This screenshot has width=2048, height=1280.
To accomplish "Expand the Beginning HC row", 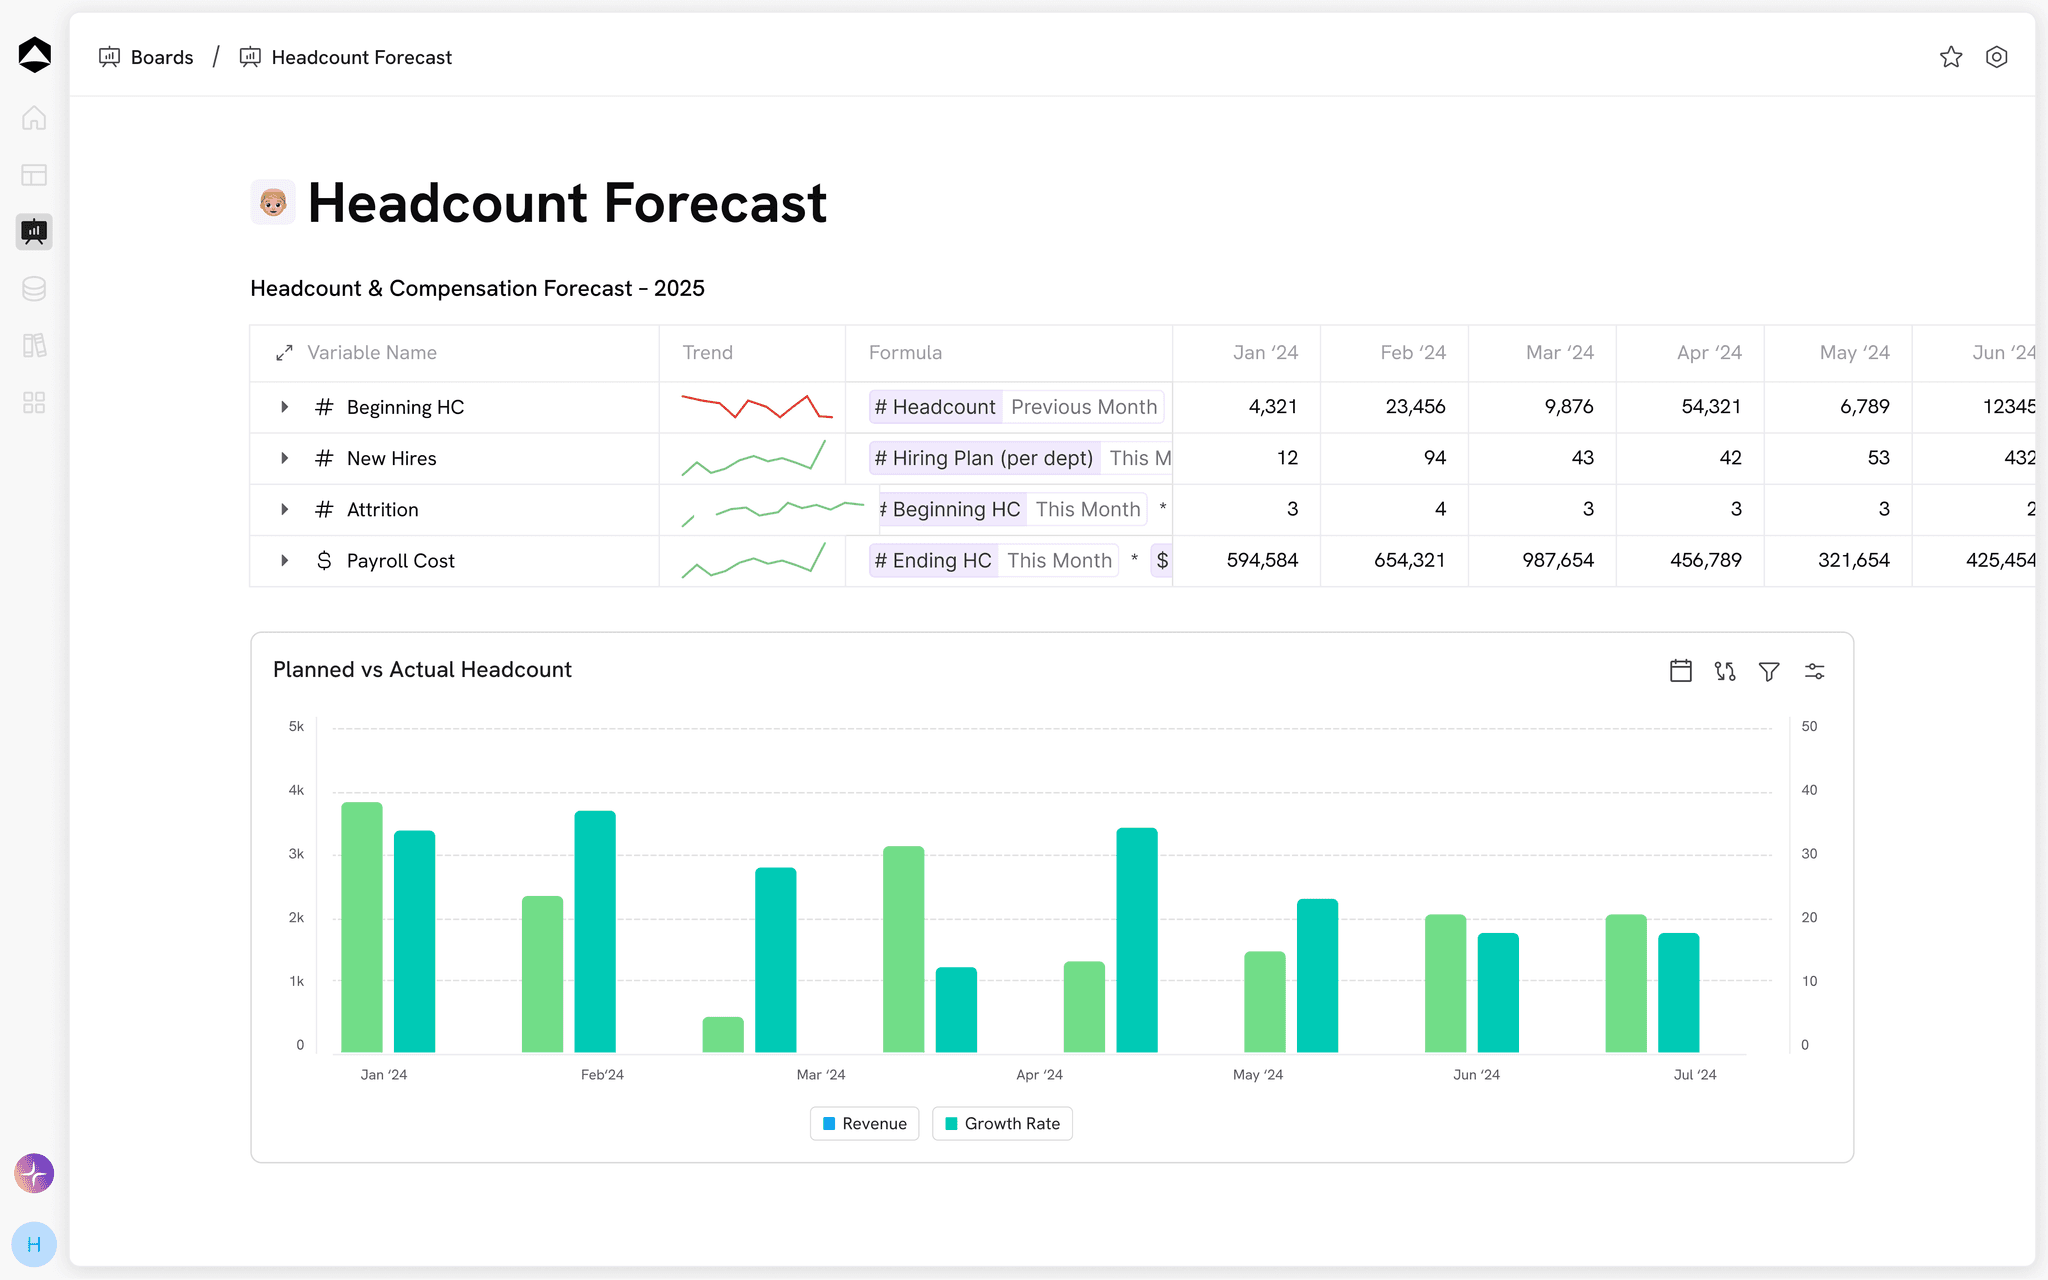I will (284, 407).
